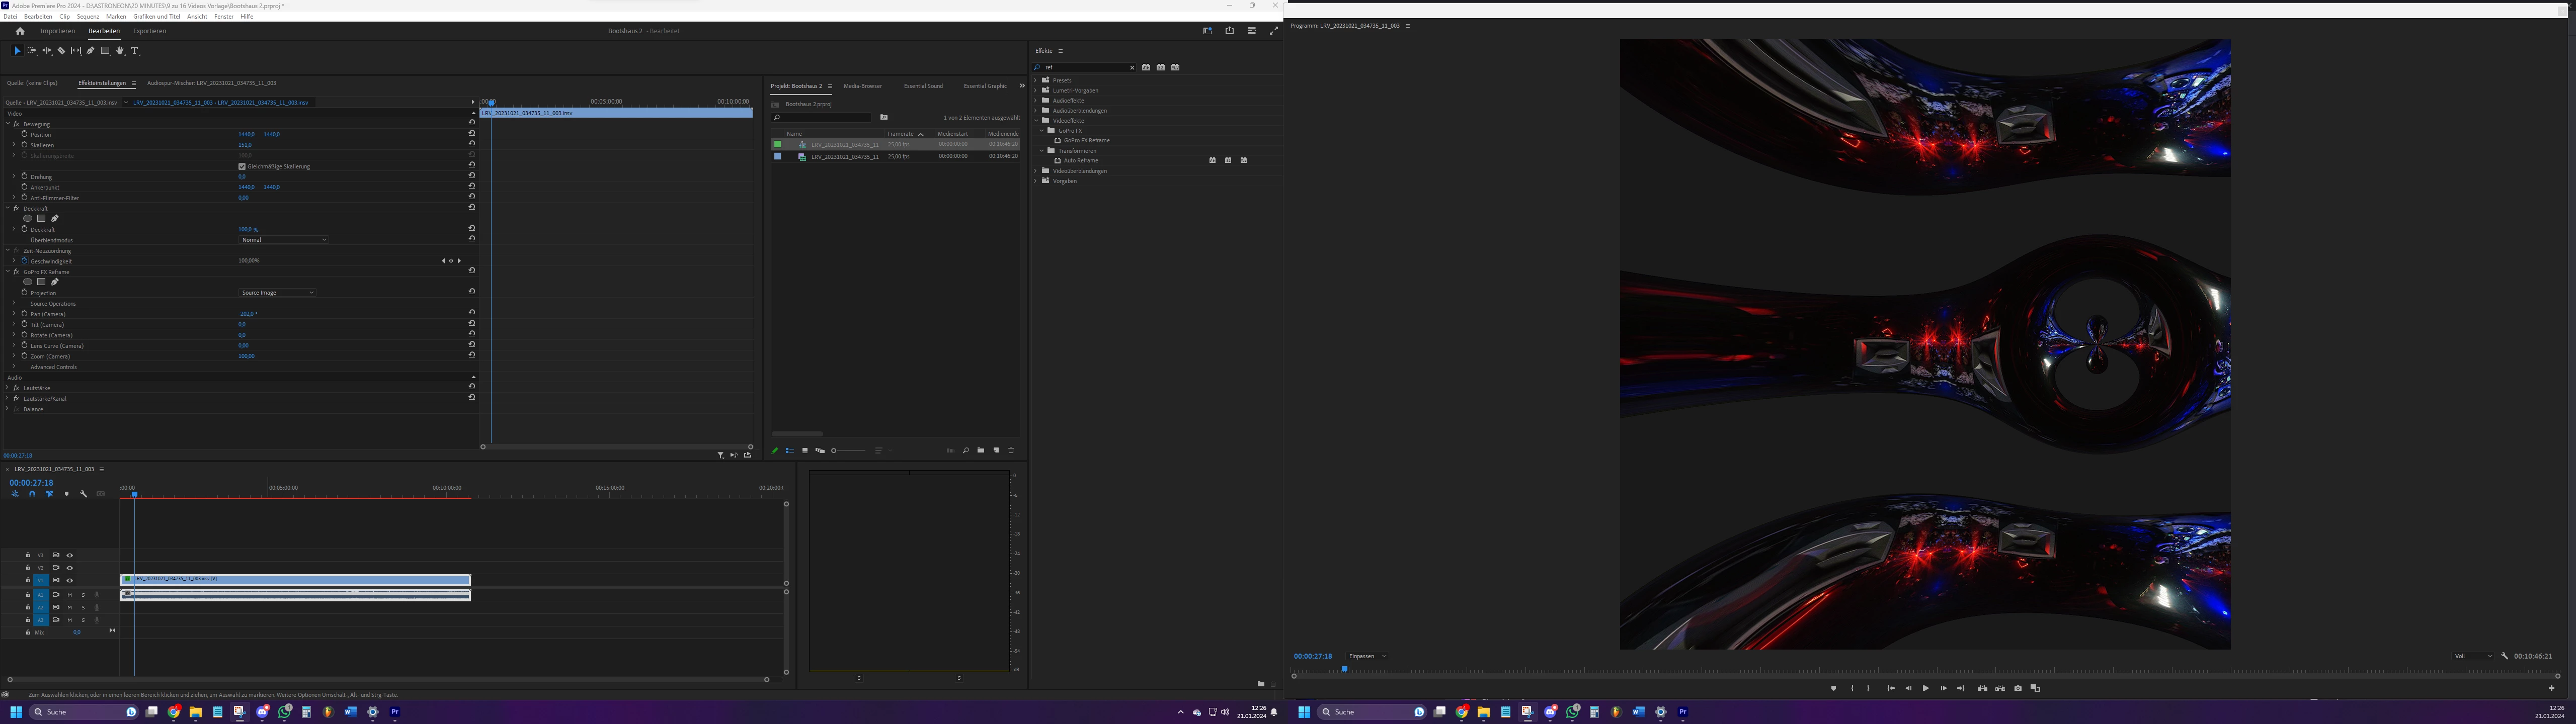Screen dimensions: 2576x724
Task: Click the Exportieren workspace button
Action: (x=150, y=31)
